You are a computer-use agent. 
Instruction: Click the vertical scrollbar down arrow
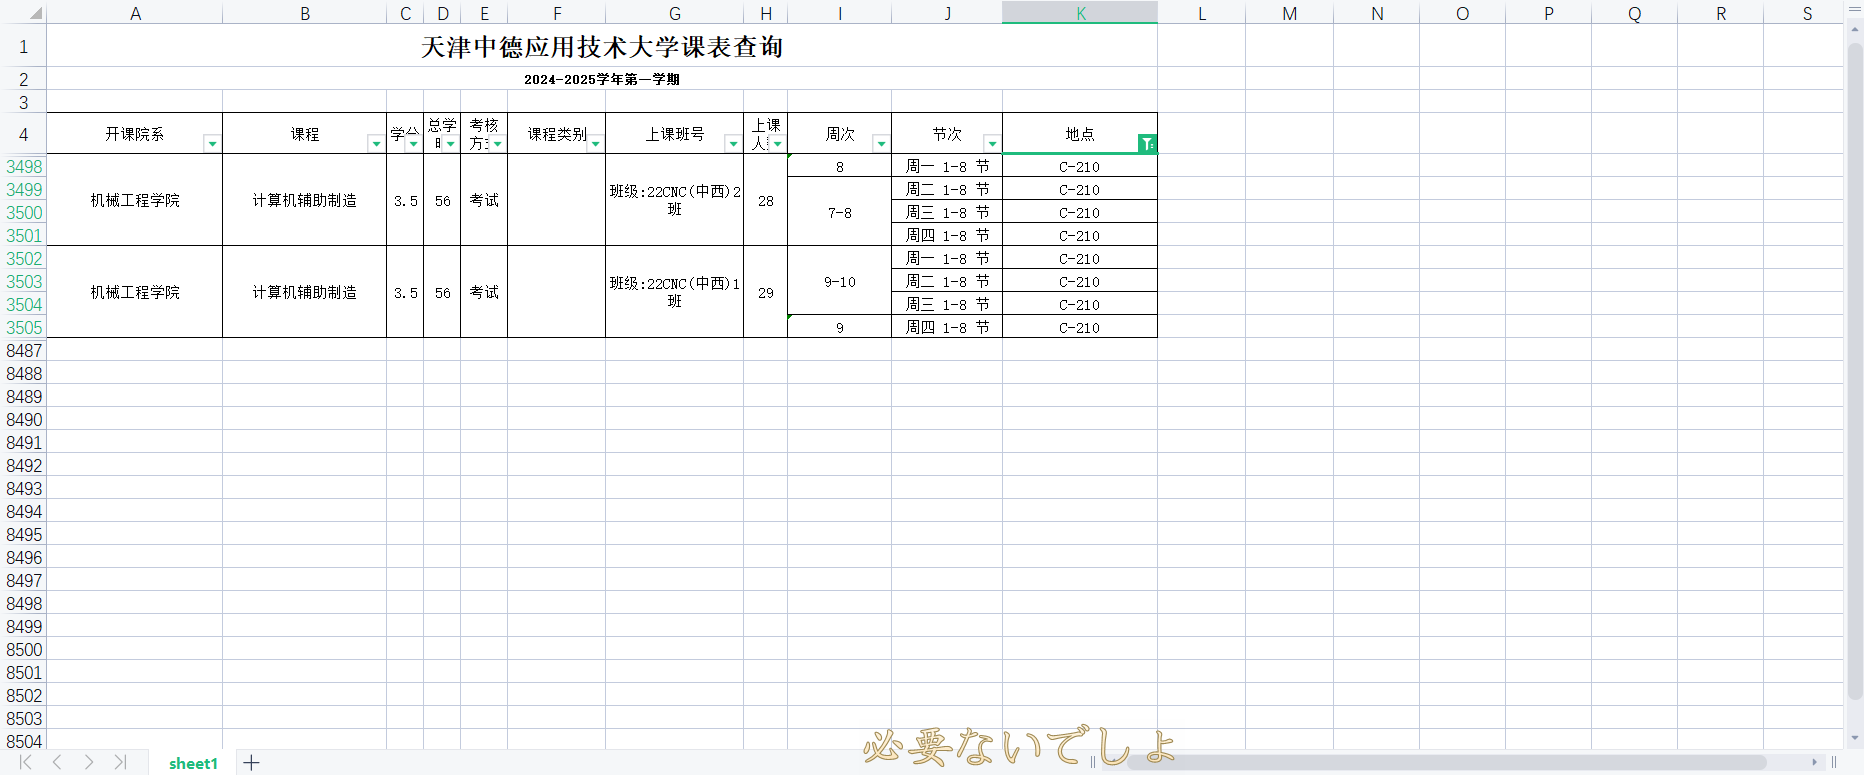coord(1855,738)
